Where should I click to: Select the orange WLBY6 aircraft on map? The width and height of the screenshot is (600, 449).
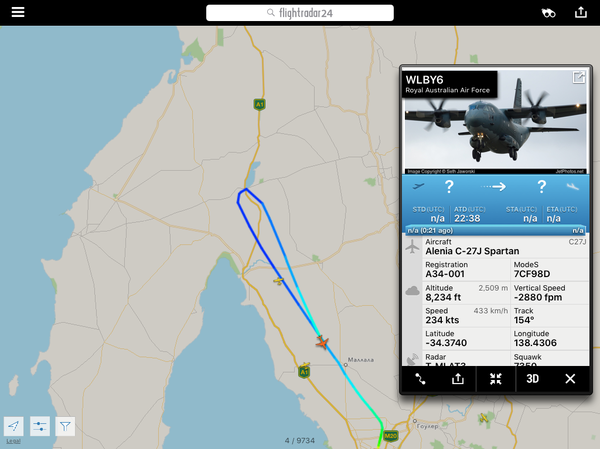(322, 342)
